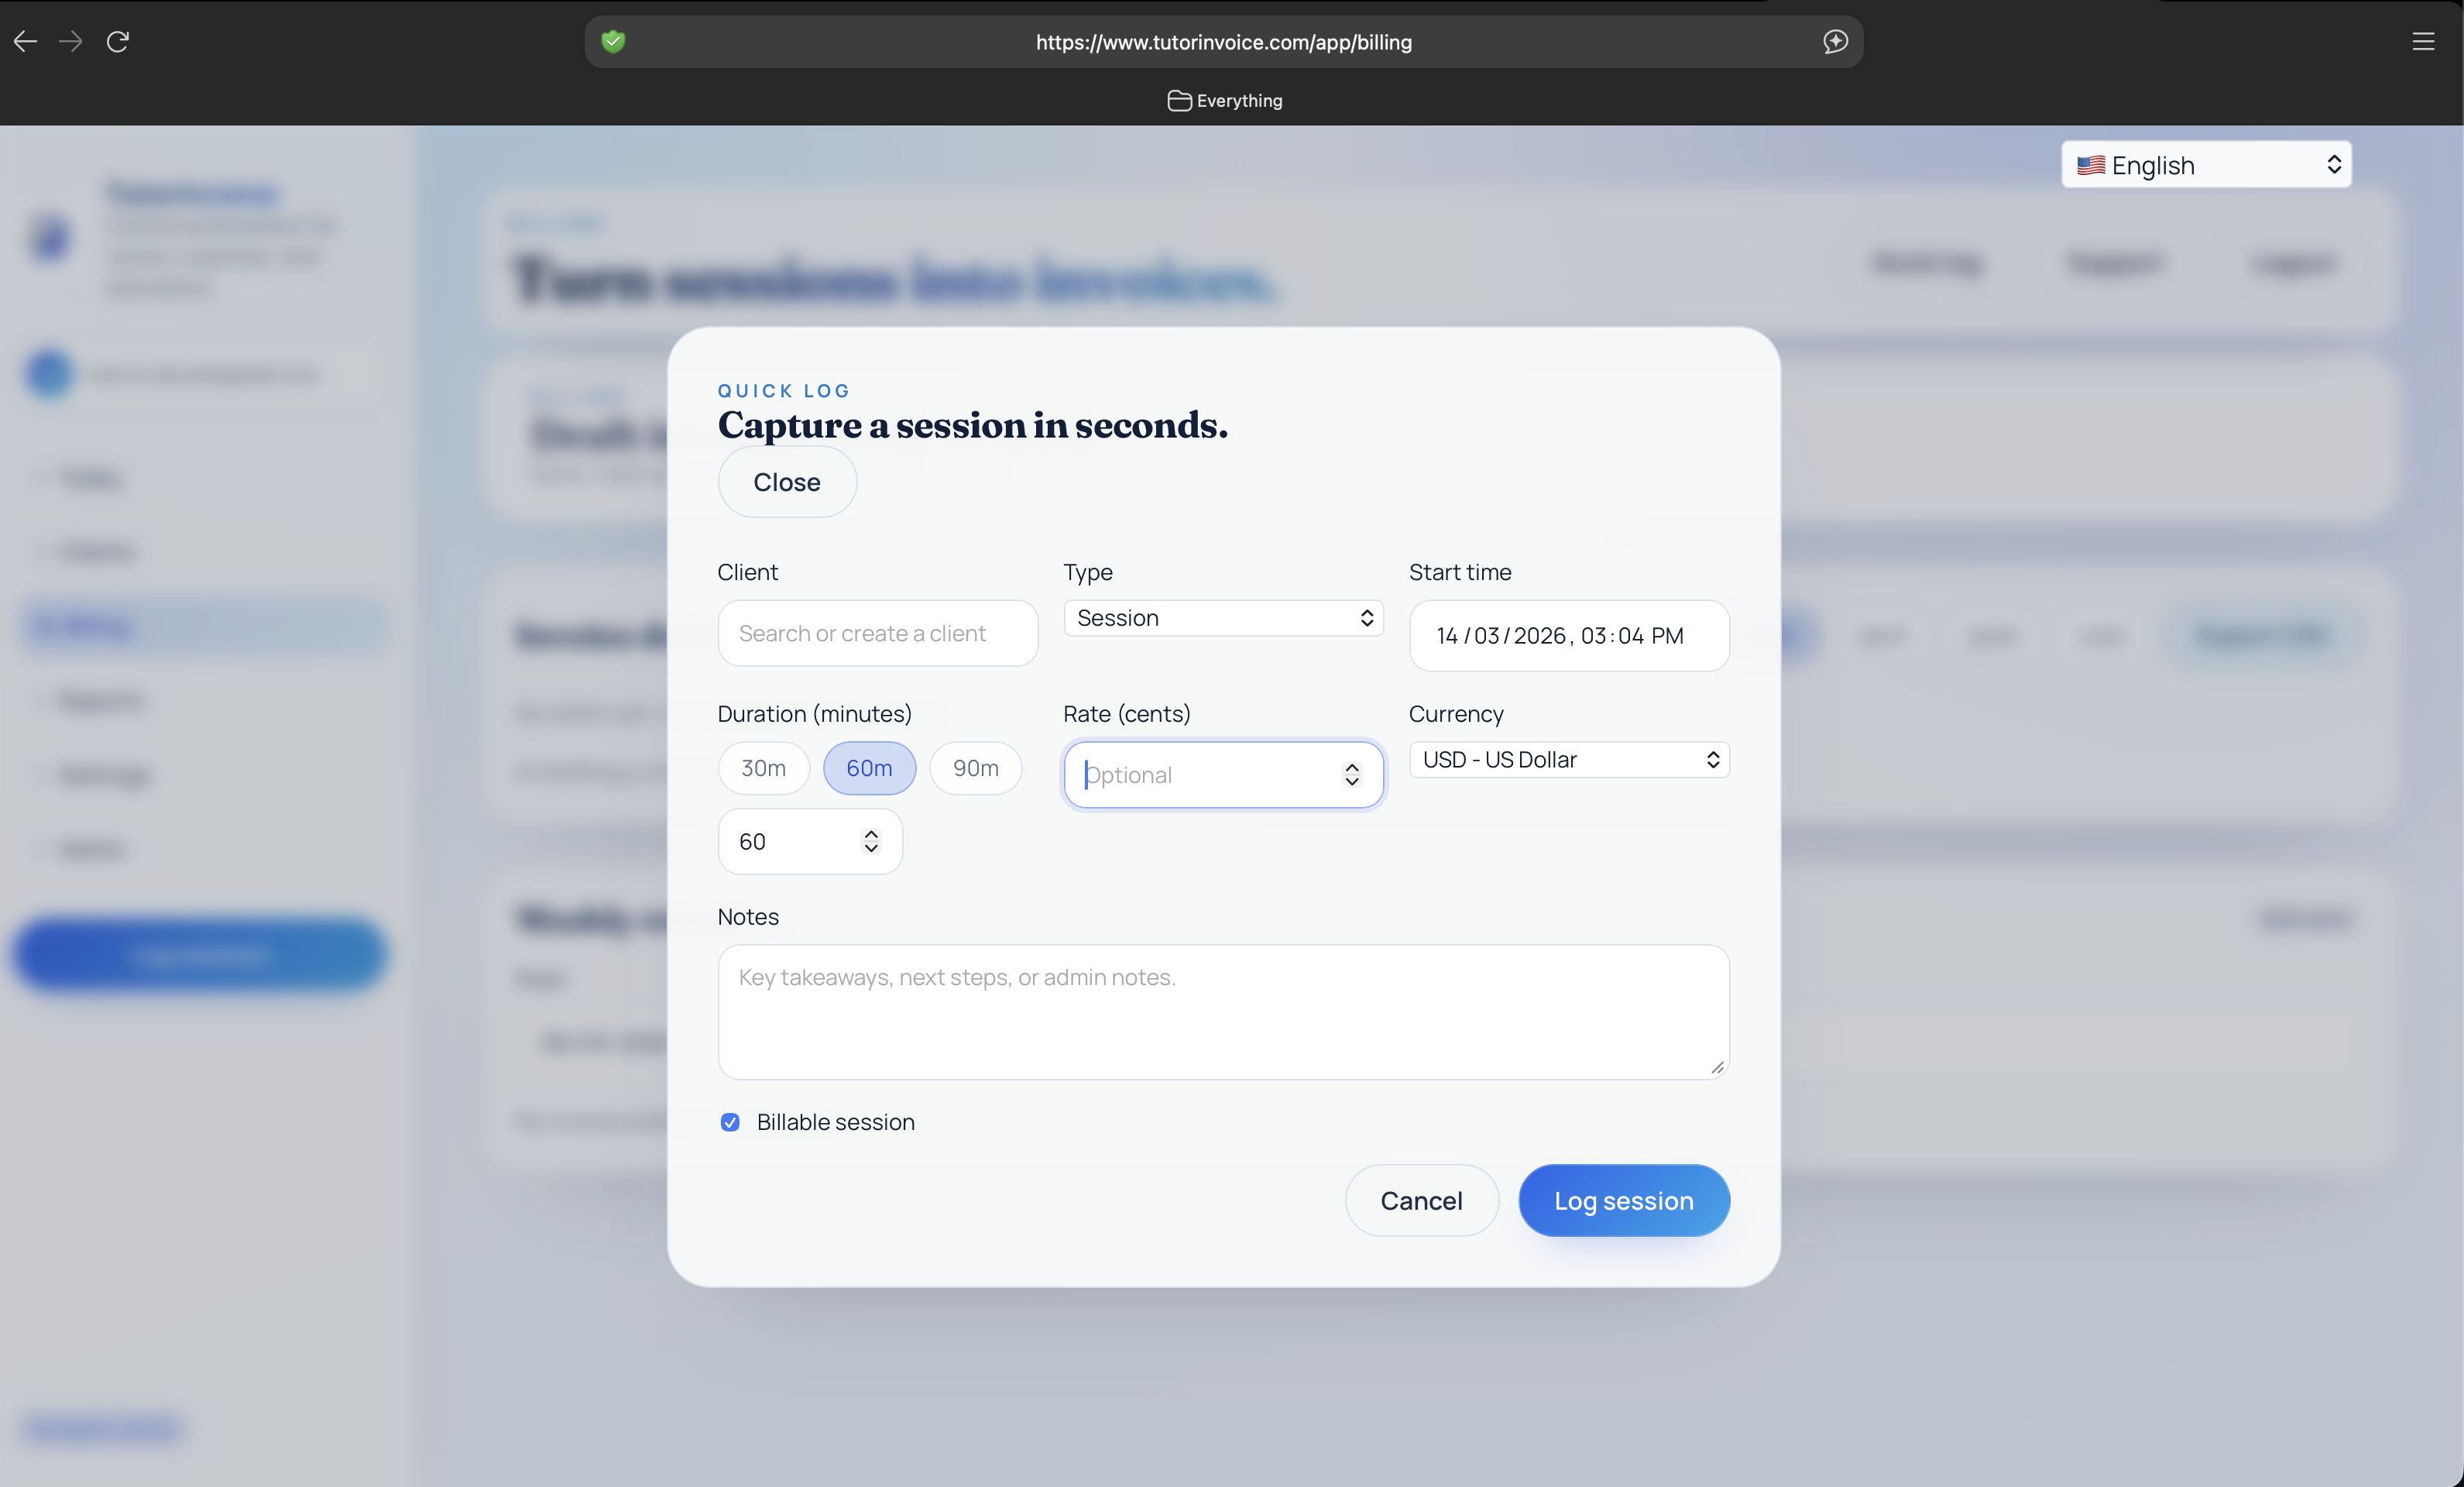Click the Log session button

(1623, 1200)
